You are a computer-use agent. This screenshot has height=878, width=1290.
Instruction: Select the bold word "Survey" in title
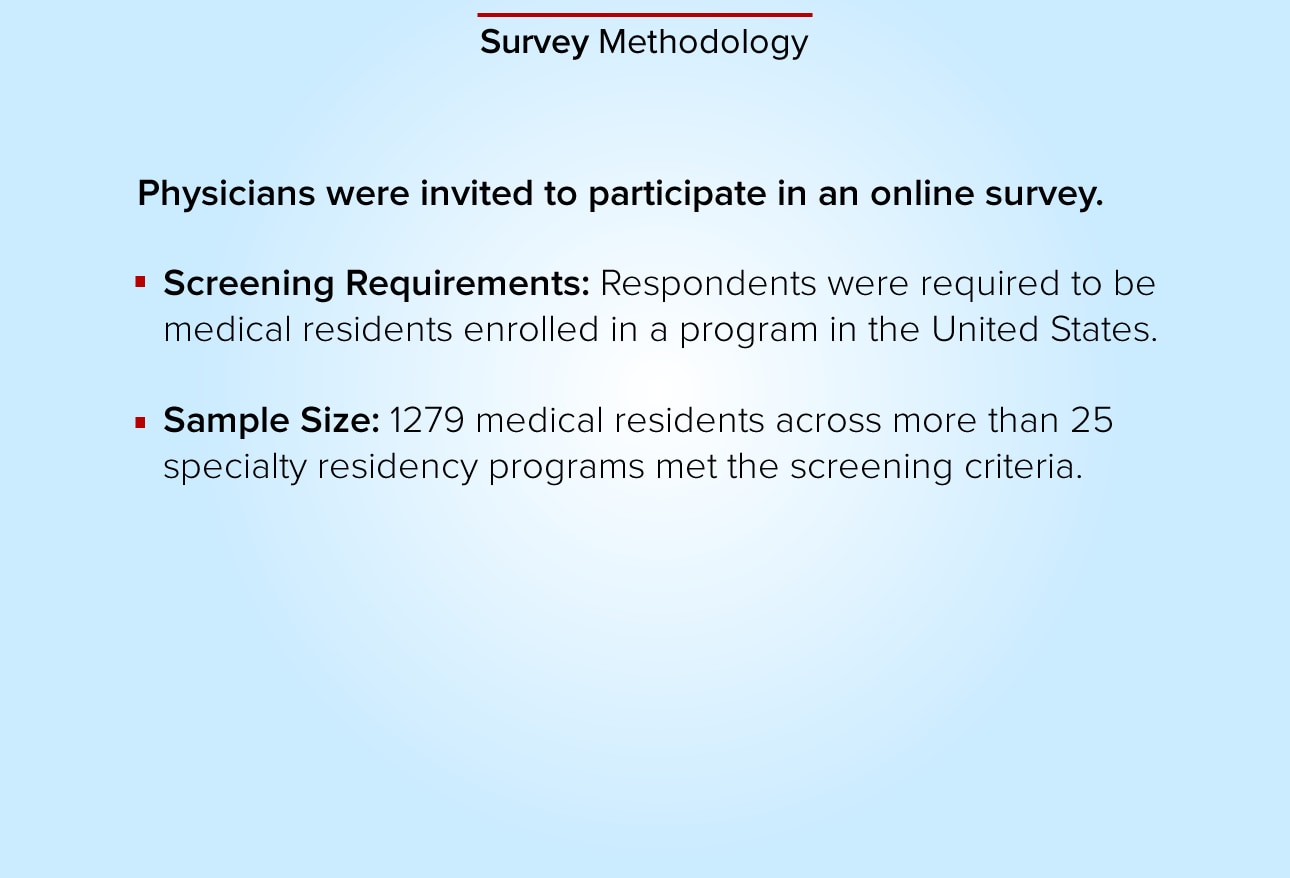pyautogui.click(x=534, y=42)
